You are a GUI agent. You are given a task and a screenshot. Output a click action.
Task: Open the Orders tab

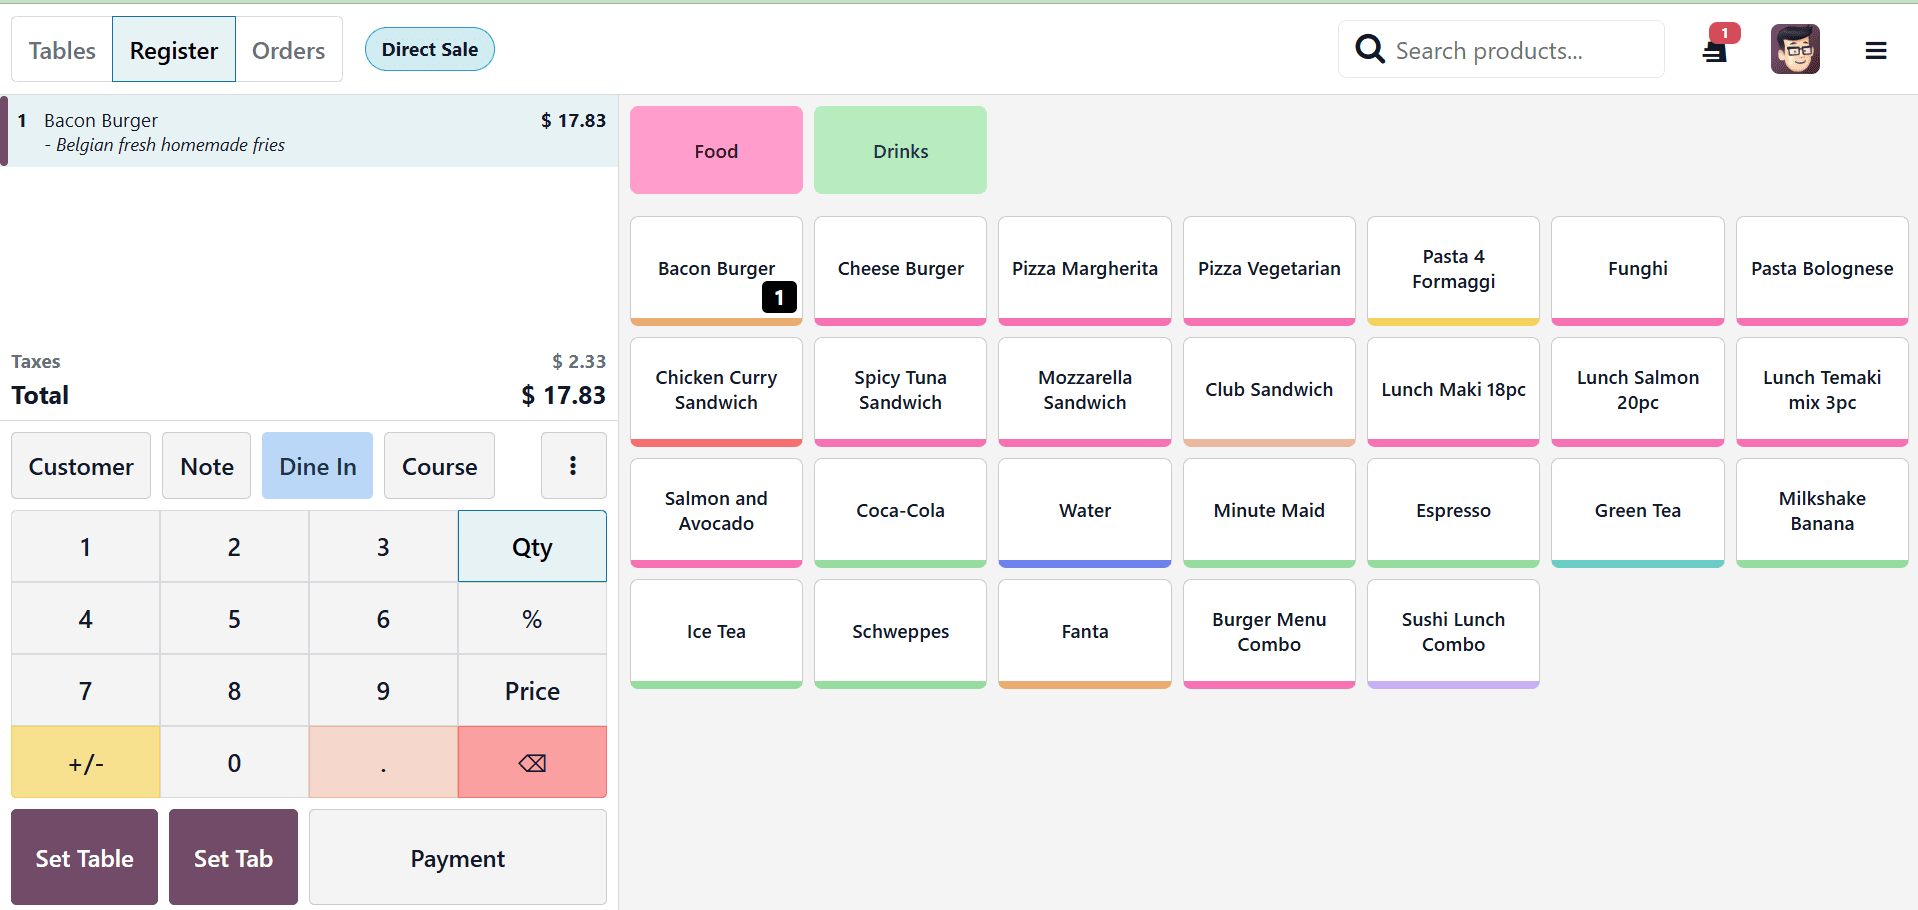(288, 48)
